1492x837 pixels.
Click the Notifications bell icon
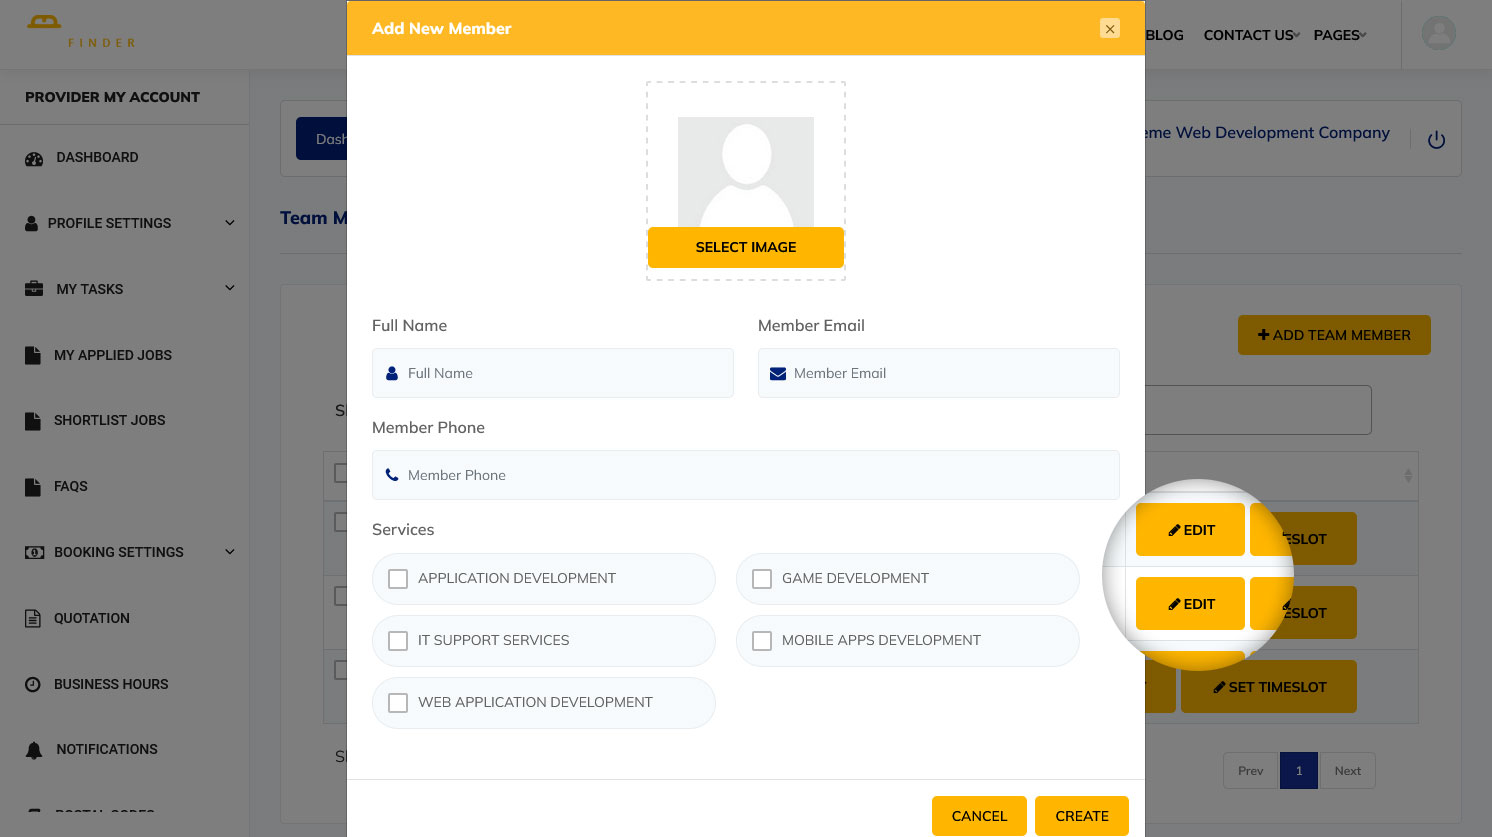(x=34, y=750)
